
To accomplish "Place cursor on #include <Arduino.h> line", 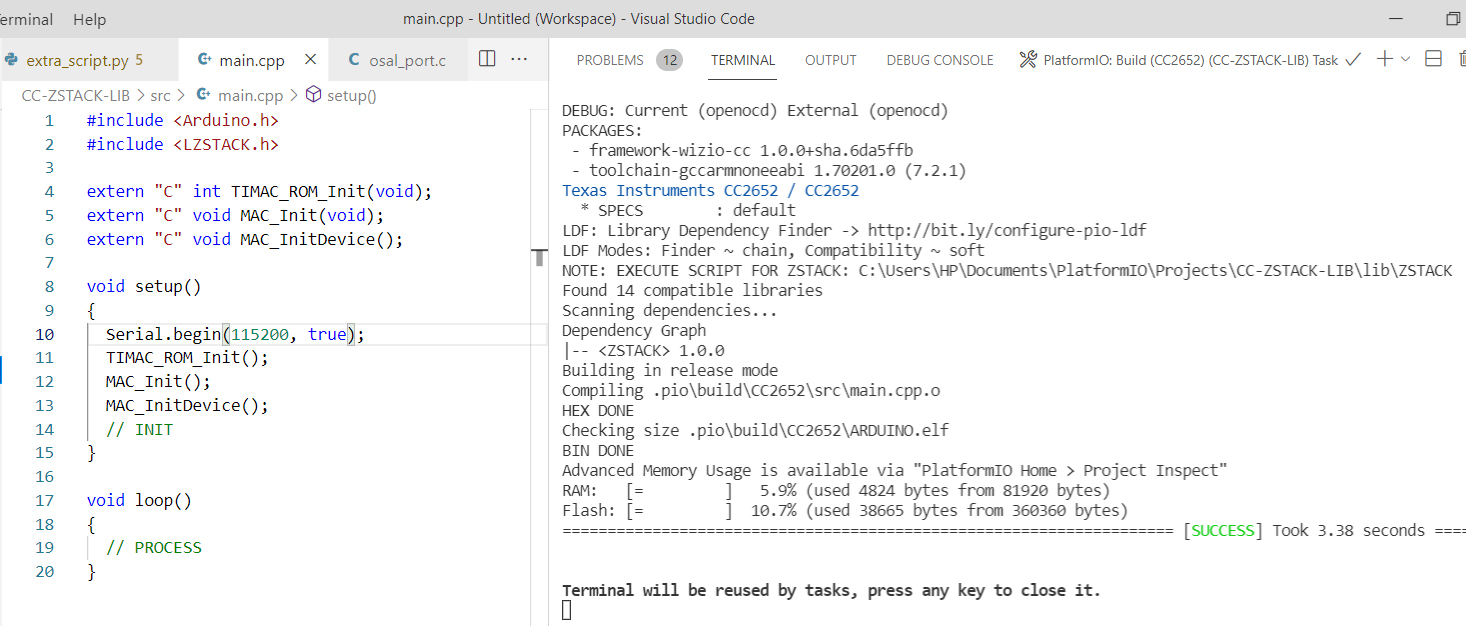I will tap(183, 120).
